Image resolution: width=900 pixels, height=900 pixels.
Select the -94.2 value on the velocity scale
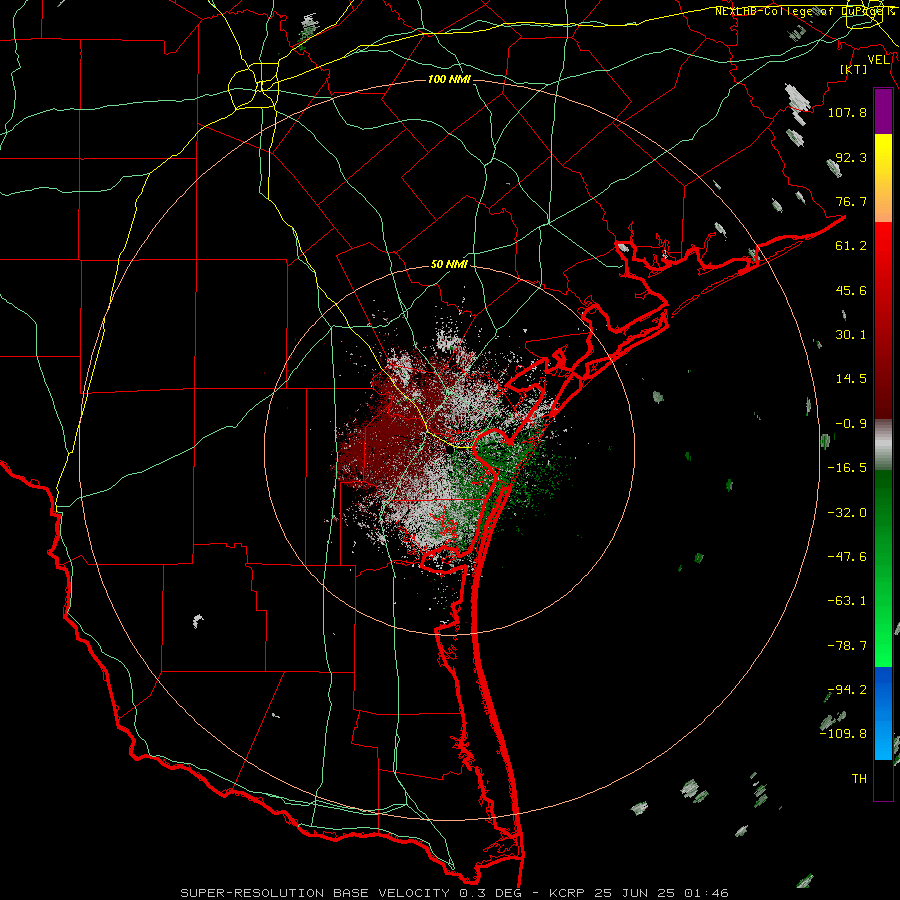click(x=847, y=690)
